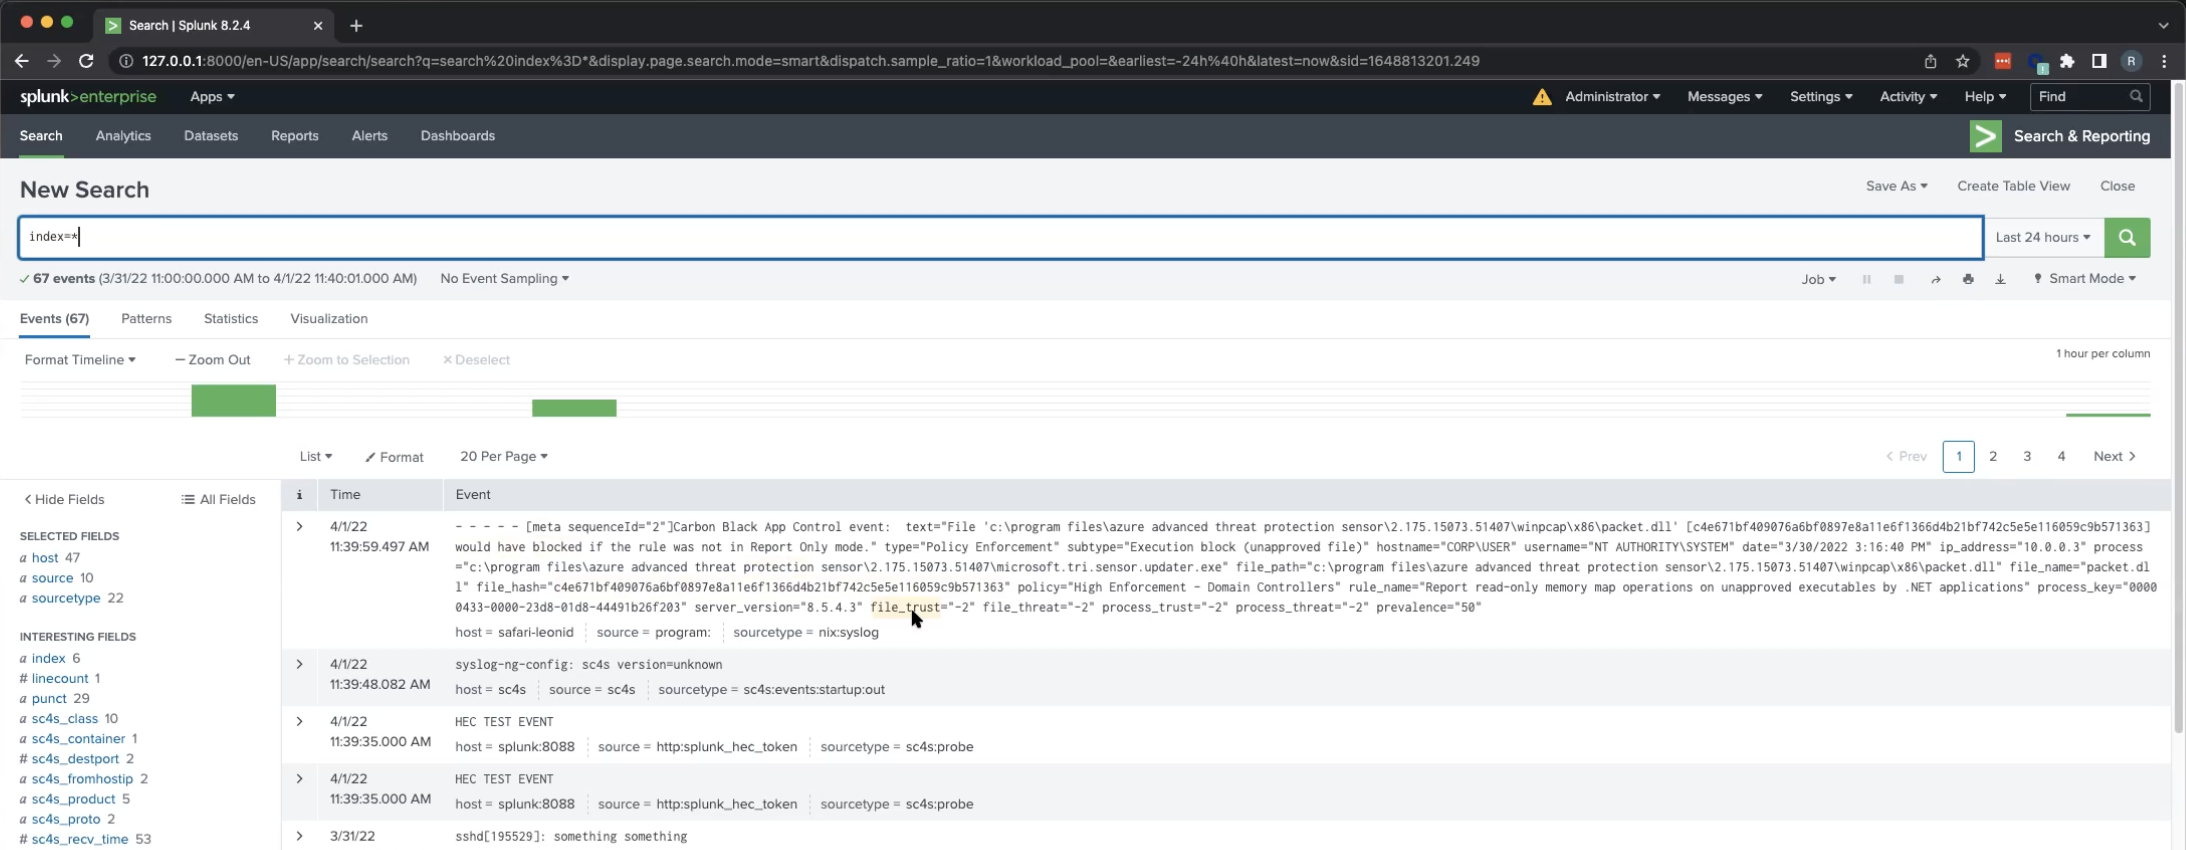Reload the browser page
The height and width of the screenshot is (850, 2186).
coord(86,61)
